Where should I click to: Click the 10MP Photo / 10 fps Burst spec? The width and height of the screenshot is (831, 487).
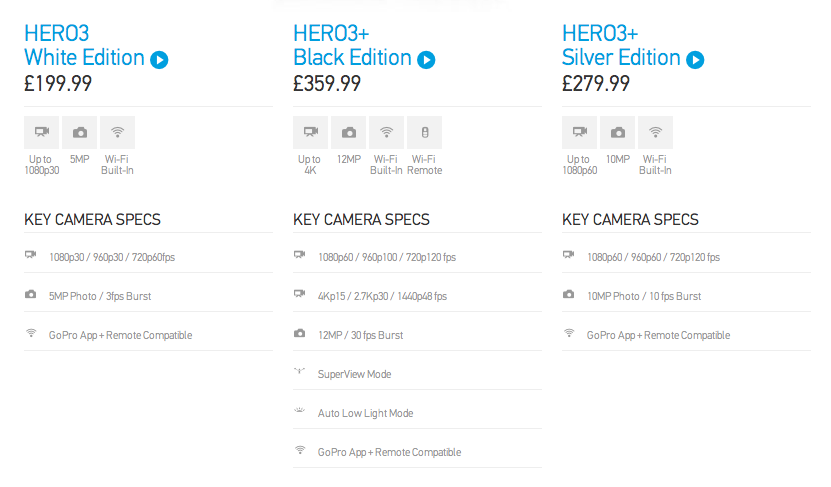click(644, 296)
